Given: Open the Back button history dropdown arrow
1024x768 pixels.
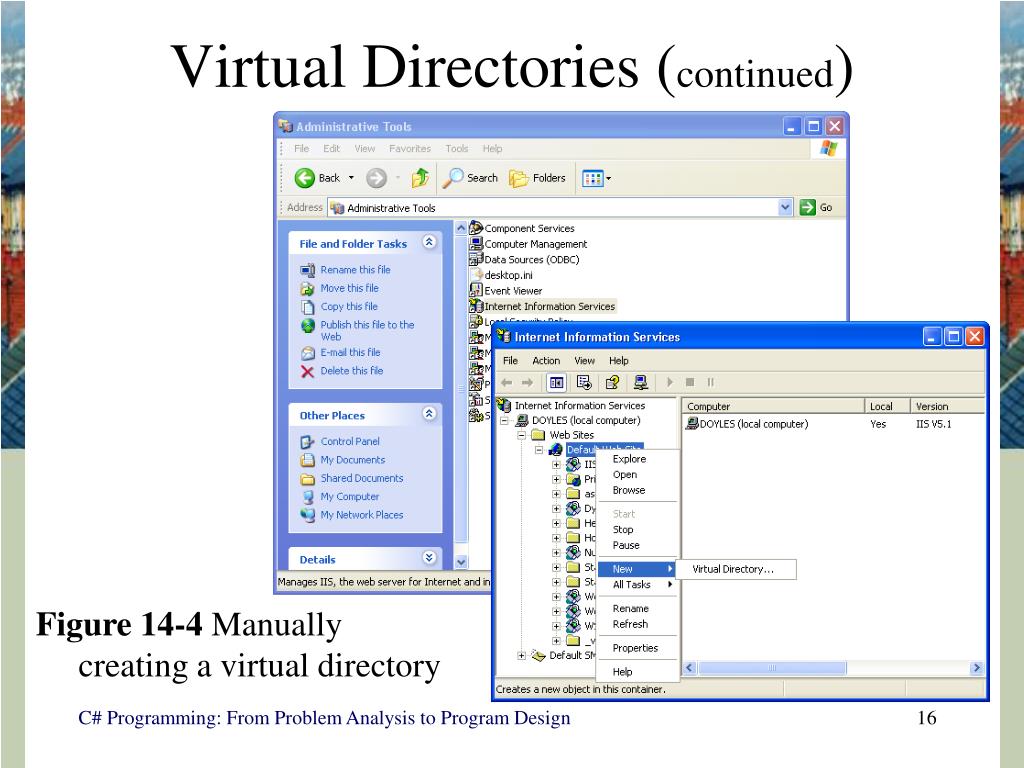Looking at the screenshot, I should click(351, 178).
